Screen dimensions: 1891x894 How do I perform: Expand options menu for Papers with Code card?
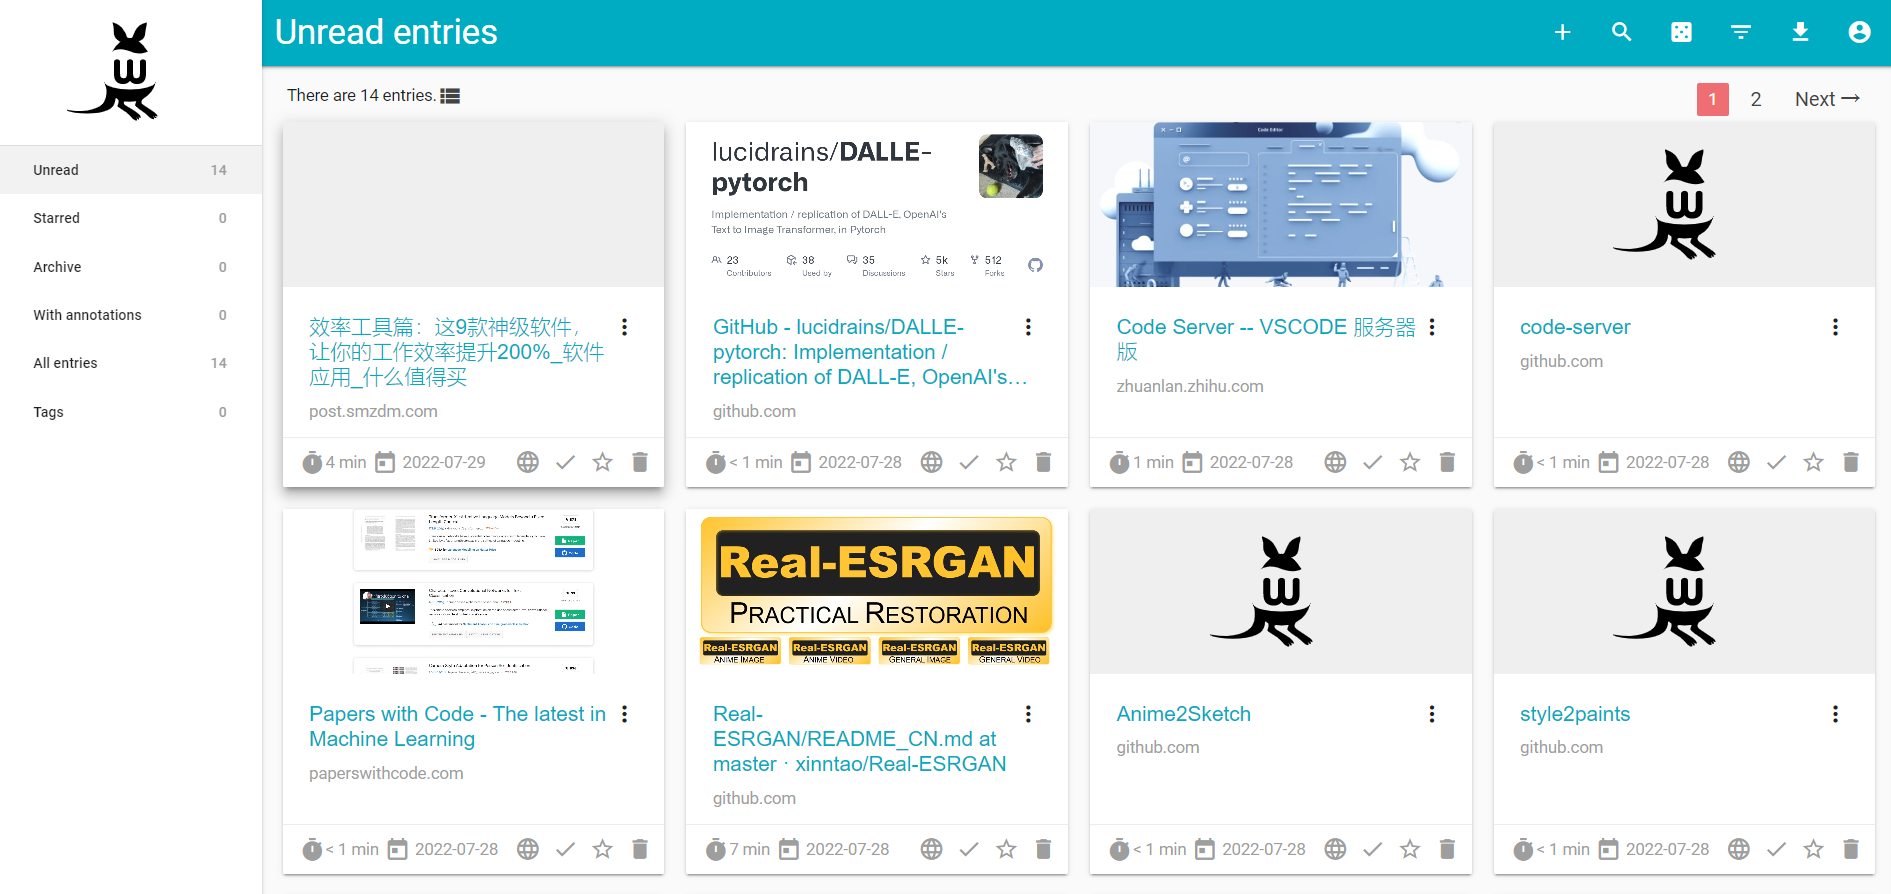click(625, 714)
